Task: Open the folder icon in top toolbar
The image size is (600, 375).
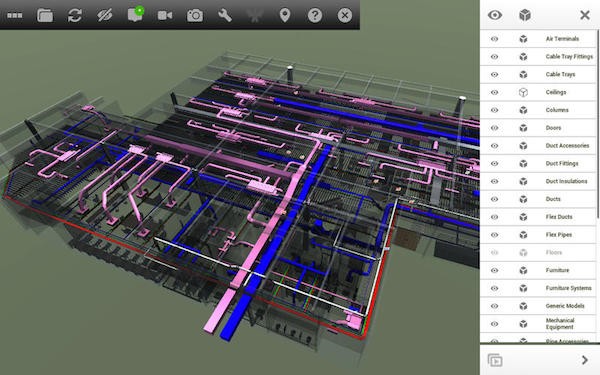Action: (x=45, y=15)
